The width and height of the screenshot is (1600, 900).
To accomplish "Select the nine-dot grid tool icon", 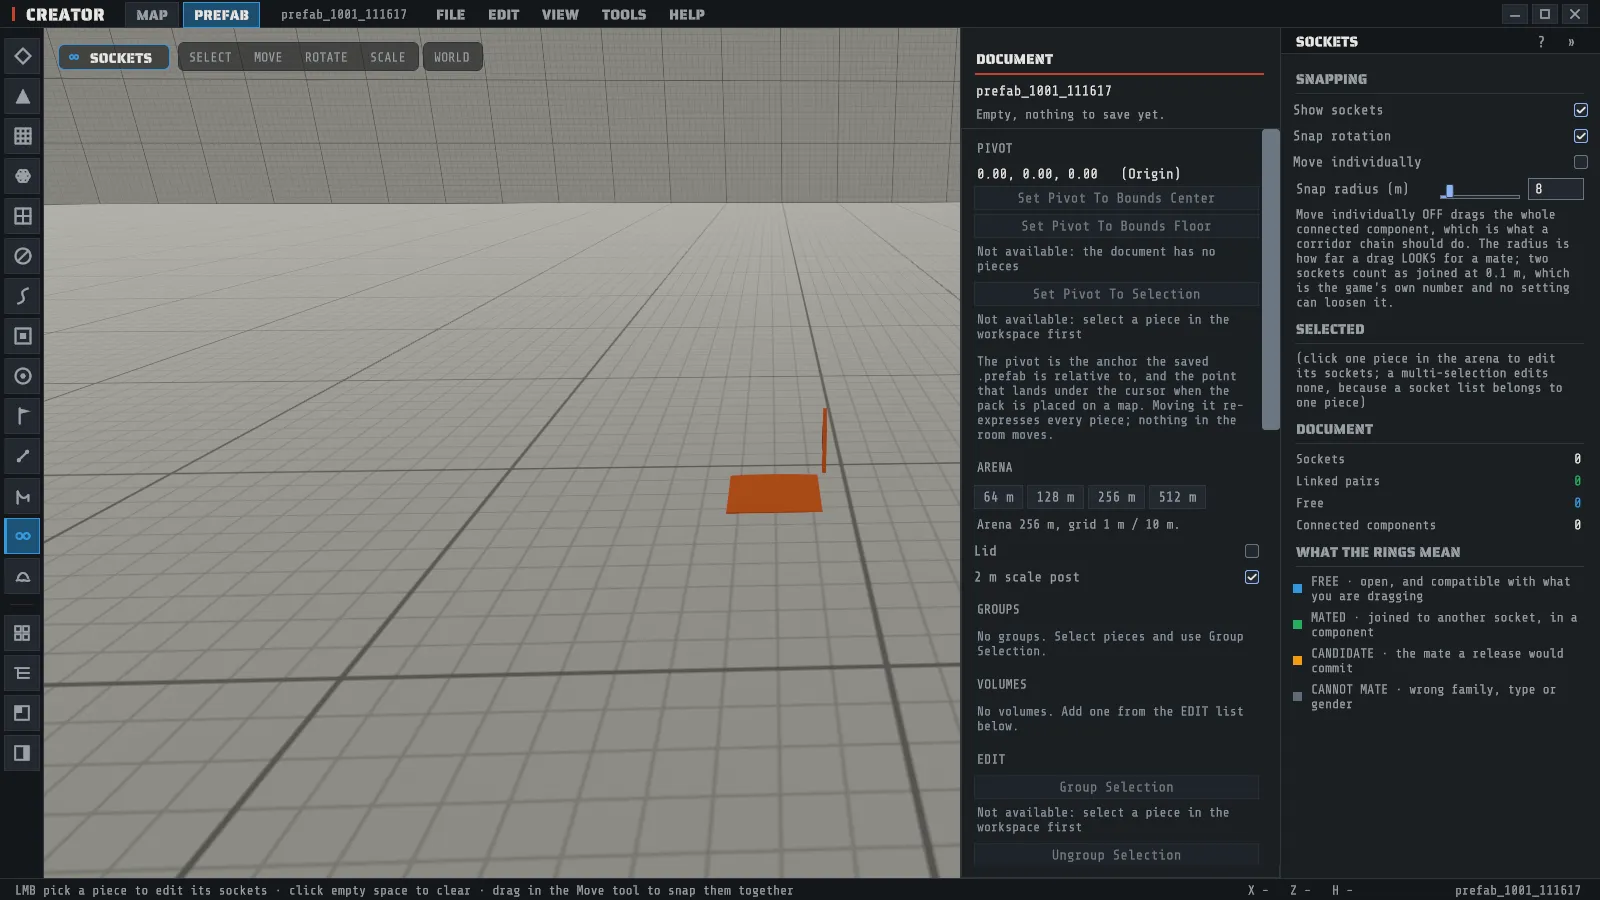I will click(x=22, y=136).
